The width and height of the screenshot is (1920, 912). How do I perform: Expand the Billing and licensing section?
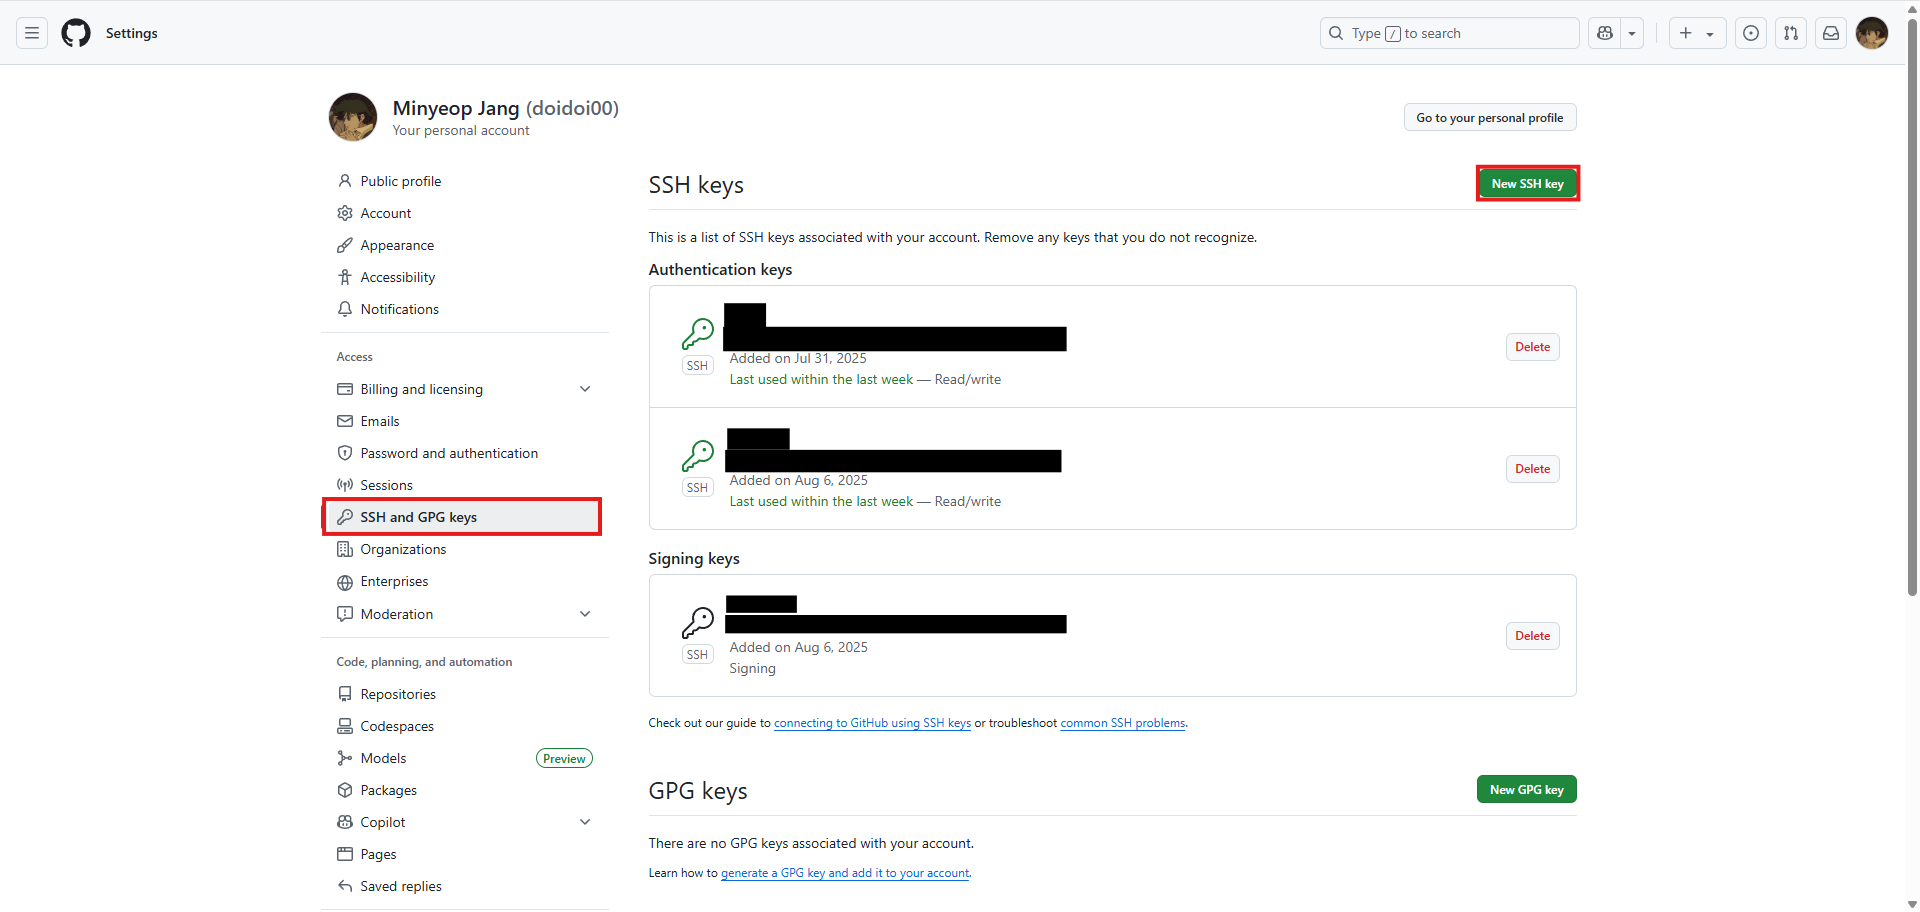click(585, 389)
